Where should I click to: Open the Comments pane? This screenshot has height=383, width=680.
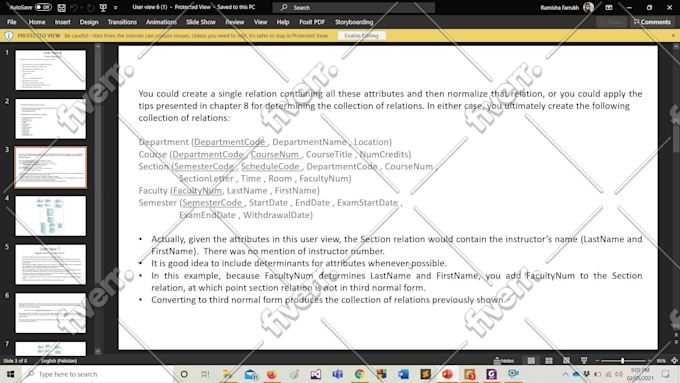click(x=652, y=22)
